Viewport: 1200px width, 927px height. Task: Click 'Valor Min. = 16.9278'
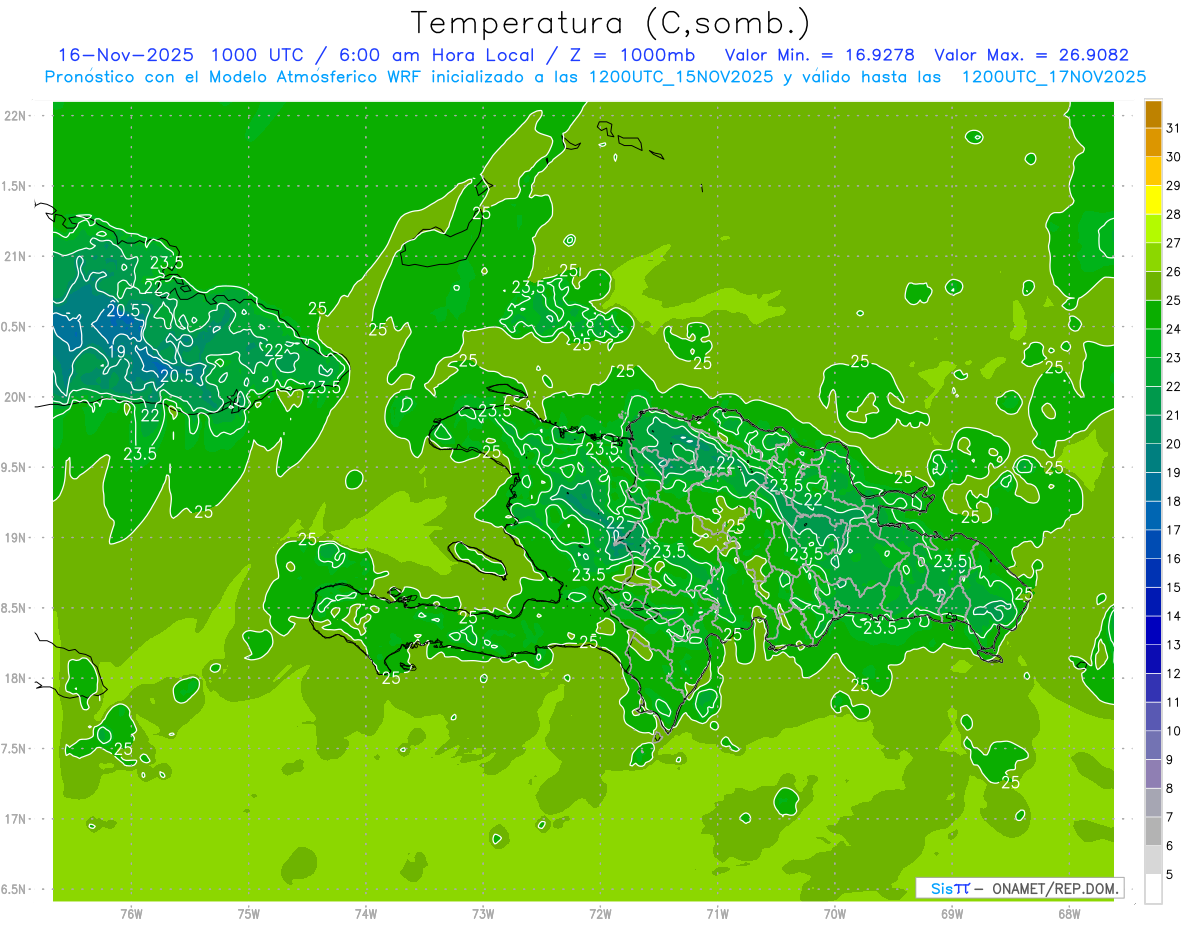point(820,55)
